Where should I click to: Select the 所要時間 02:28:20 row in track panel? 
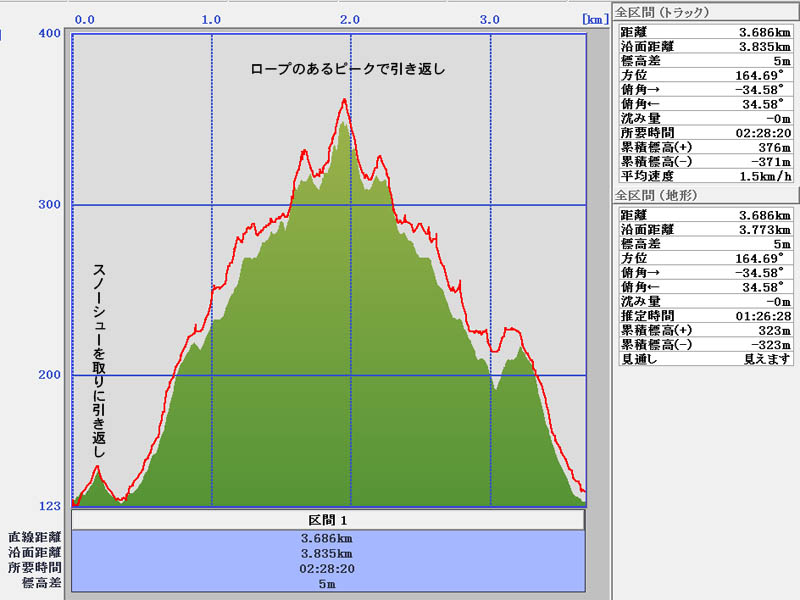[706, 132]
